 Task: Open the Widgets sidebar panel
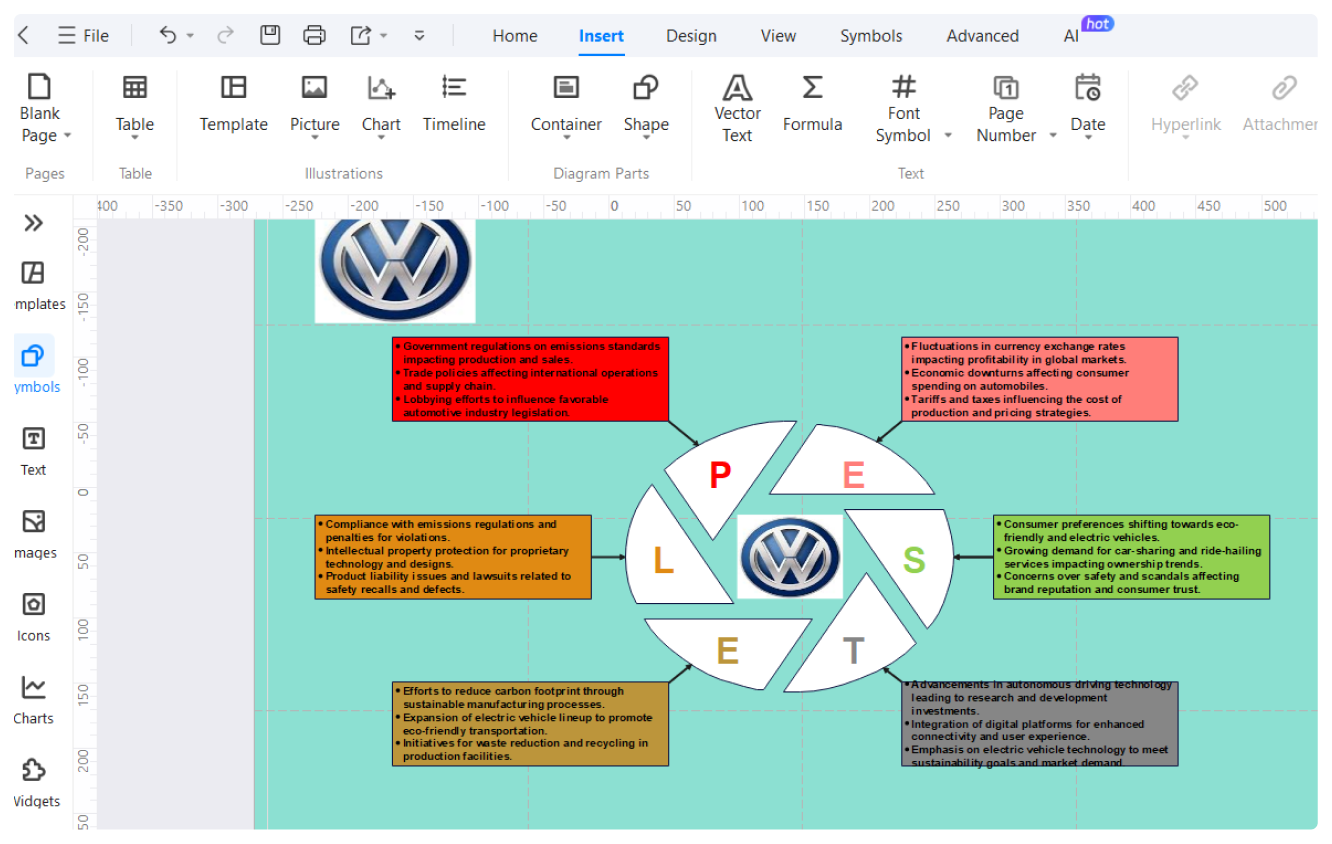point(34,782)
